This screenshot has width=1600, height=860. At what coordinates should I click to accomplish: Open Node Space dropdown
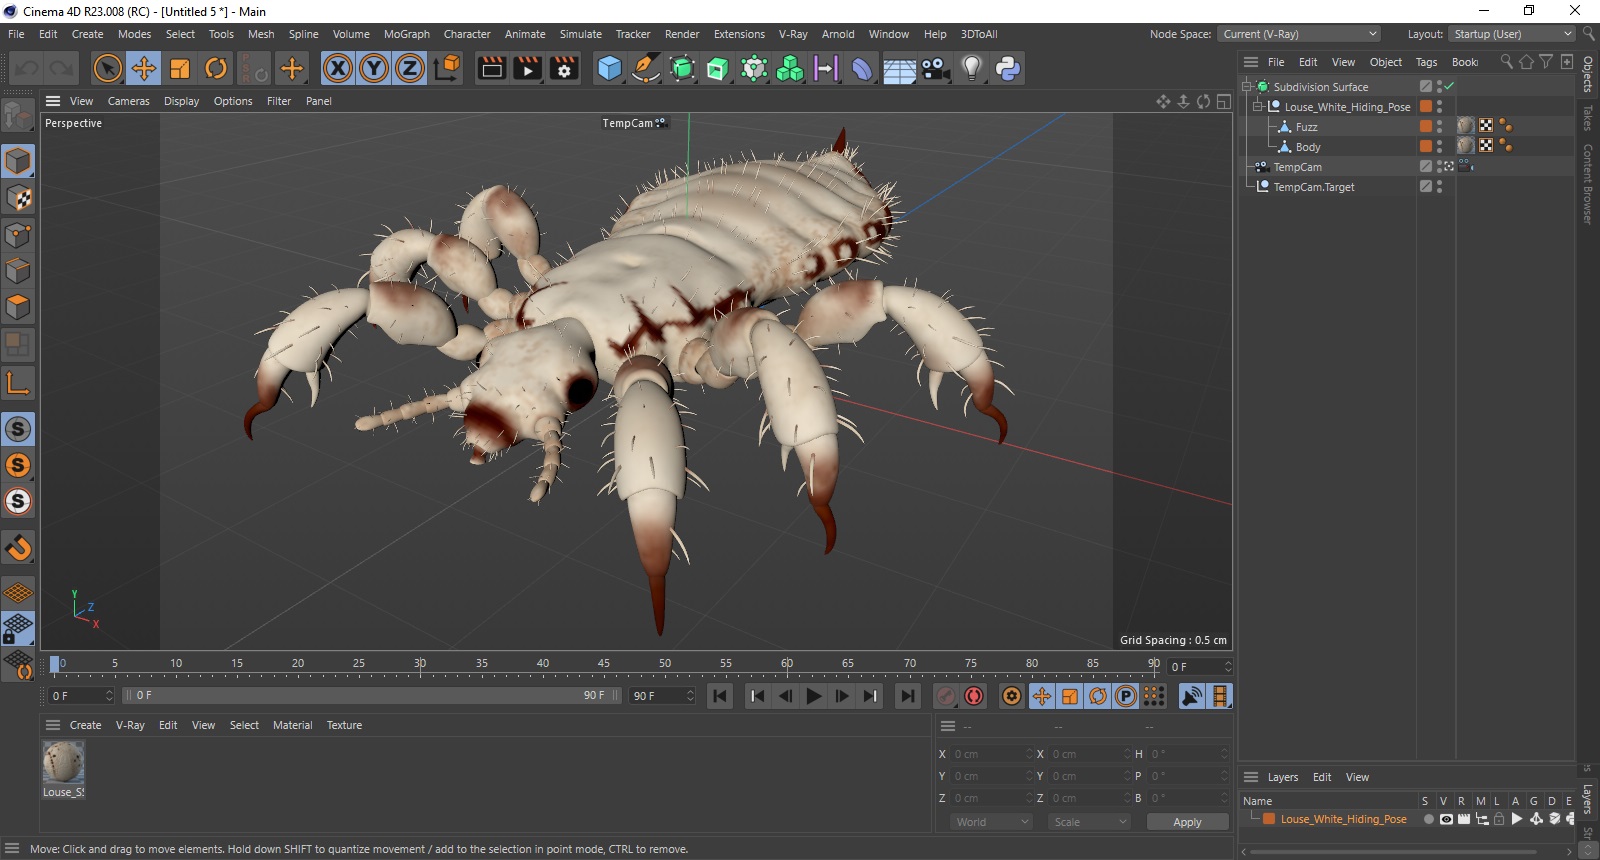pyautogui.click(x=1299, y=34)
